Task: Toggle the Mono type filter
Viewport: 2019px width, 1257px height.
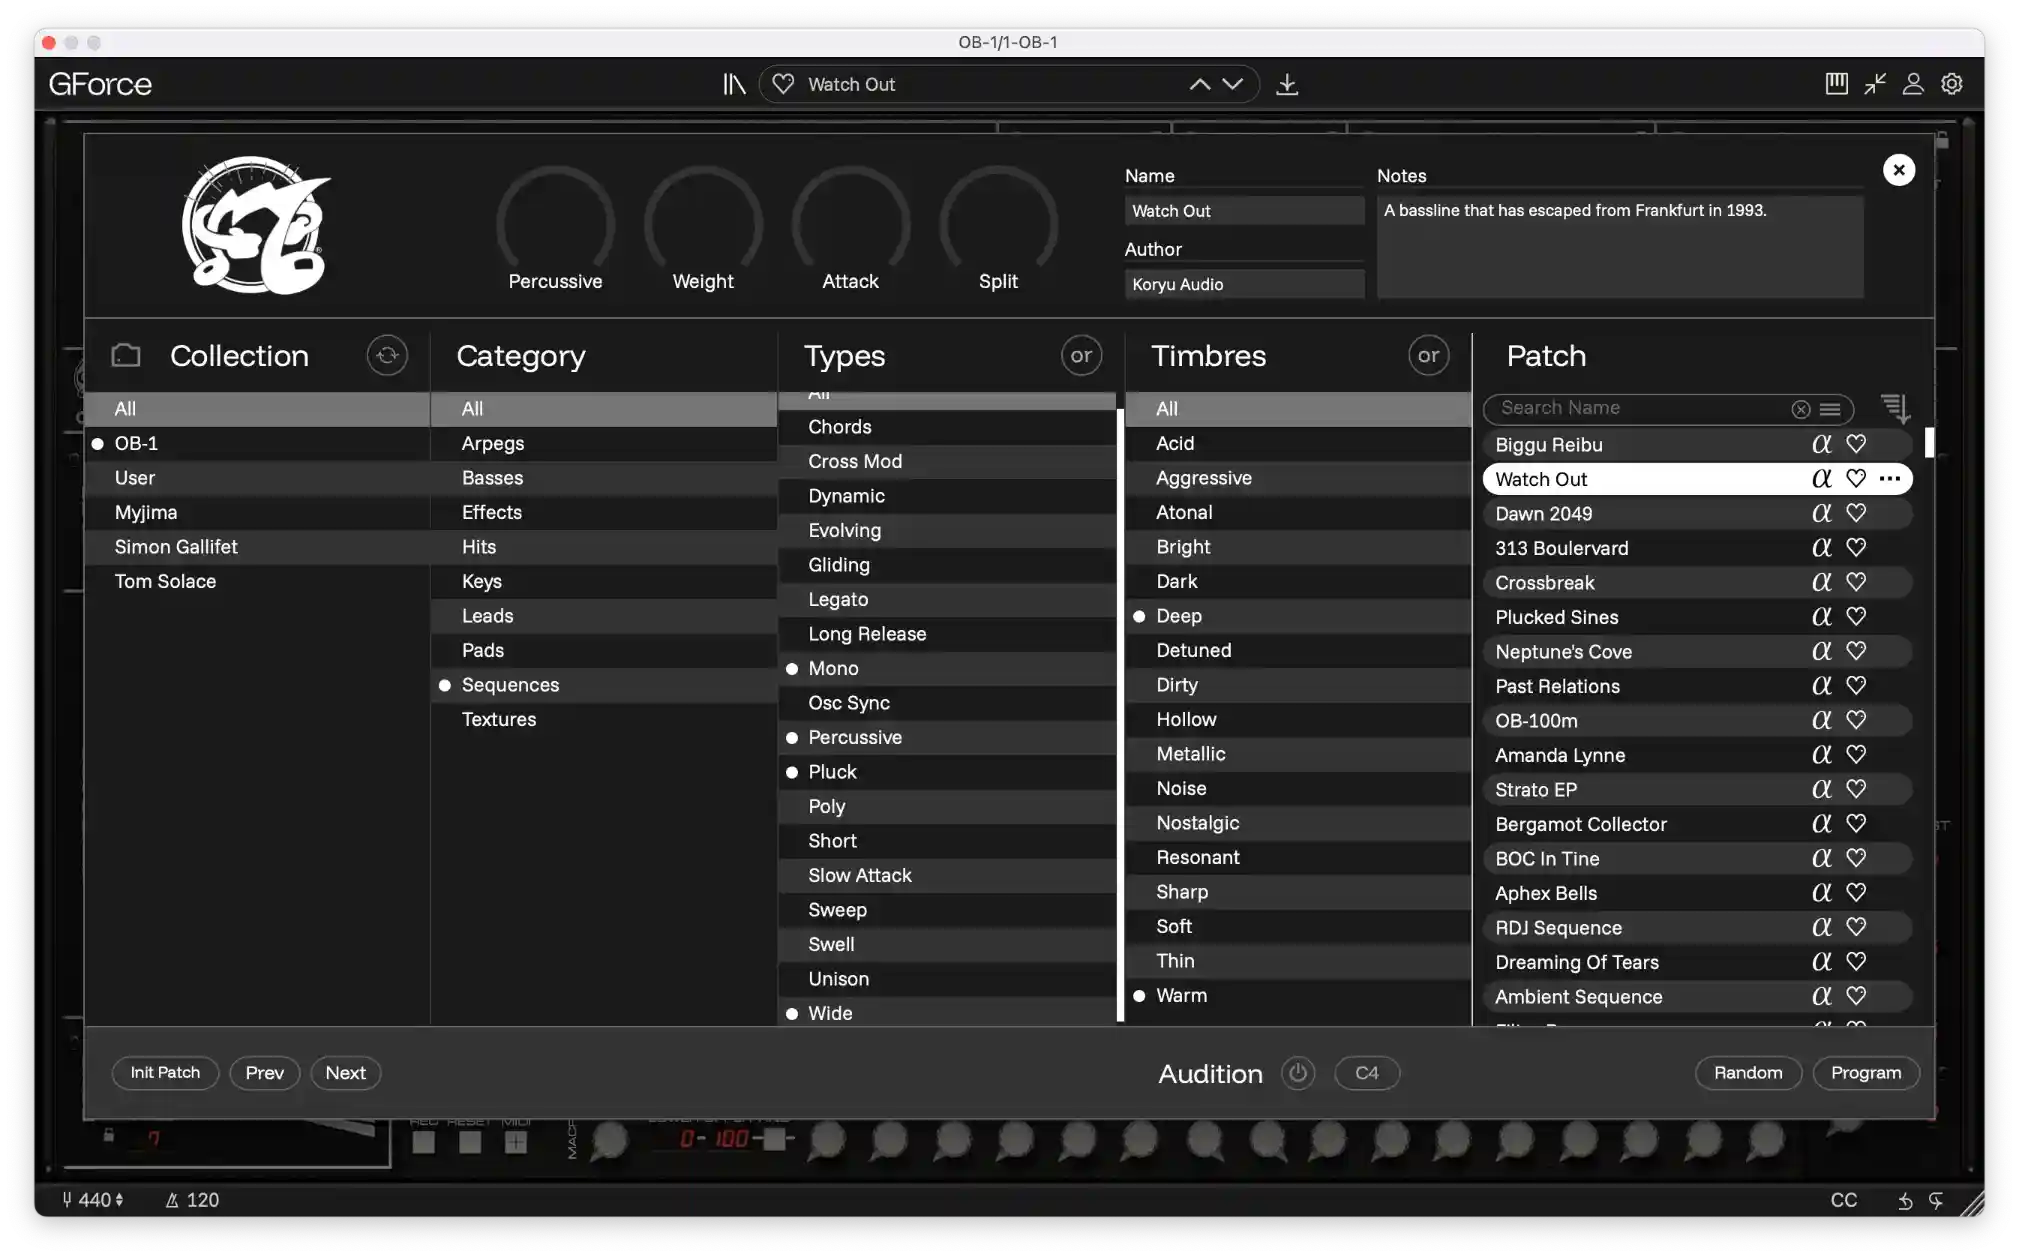Action: 946,668
